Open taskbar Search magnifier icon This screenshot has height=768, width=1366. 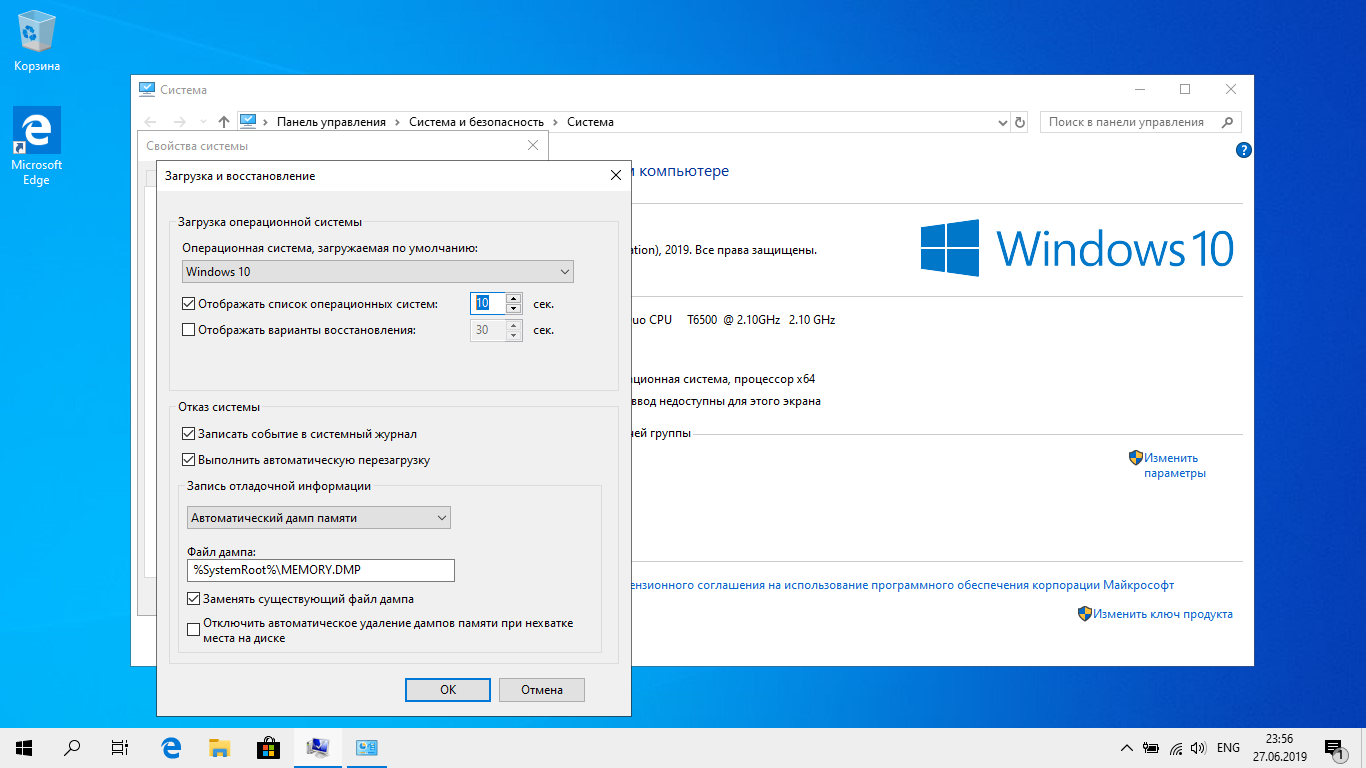pyautogui.click(x=72, y=747)
